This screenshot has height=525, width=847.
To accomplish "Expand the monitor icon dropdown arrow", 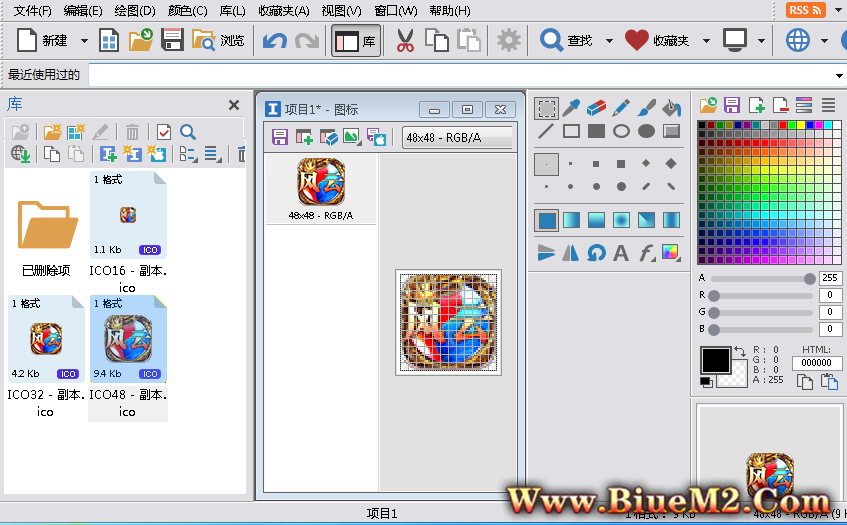I will pos(761,41).
